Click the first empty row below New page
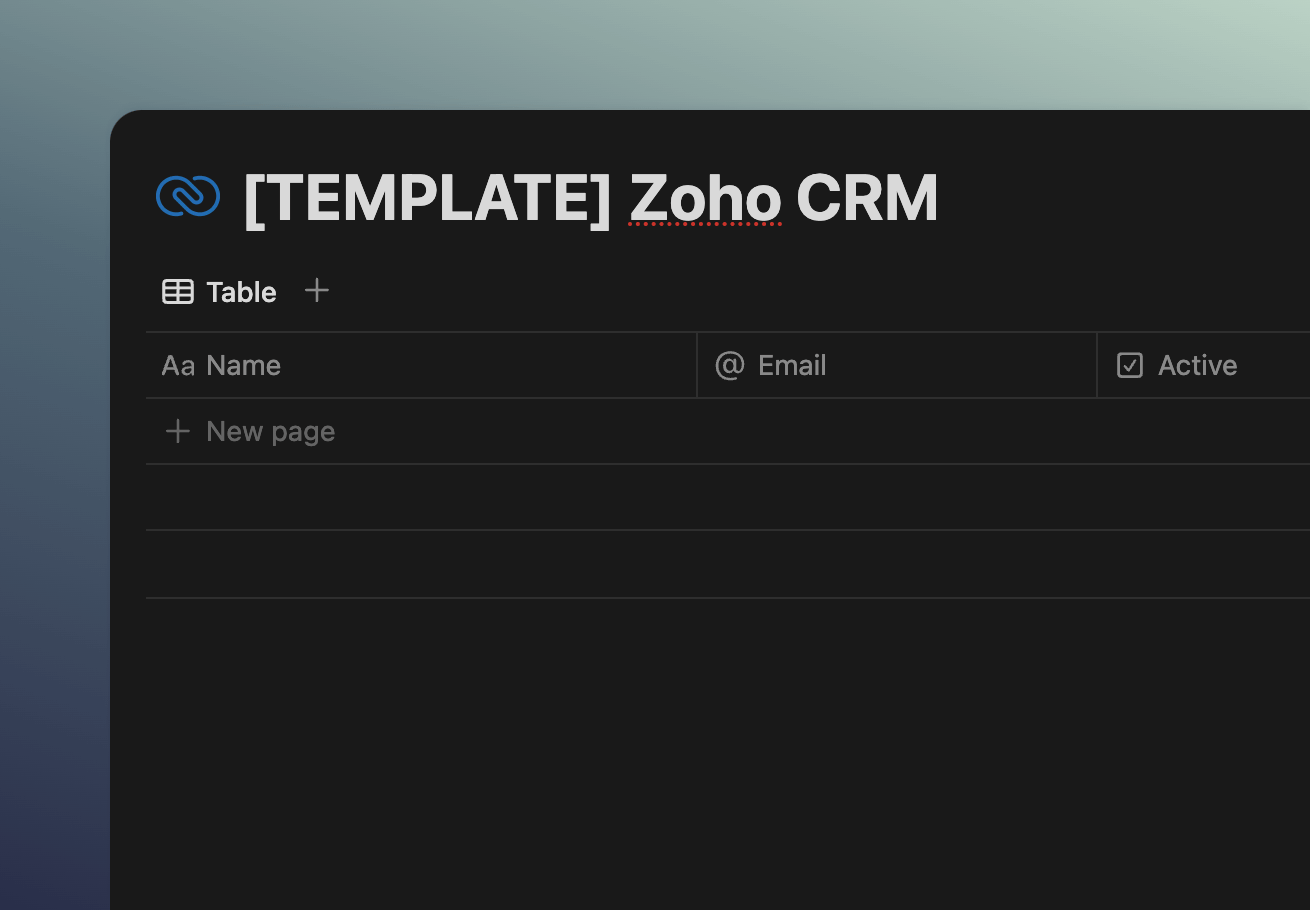Screen dimensions: 1310x910 click(728, 497)
